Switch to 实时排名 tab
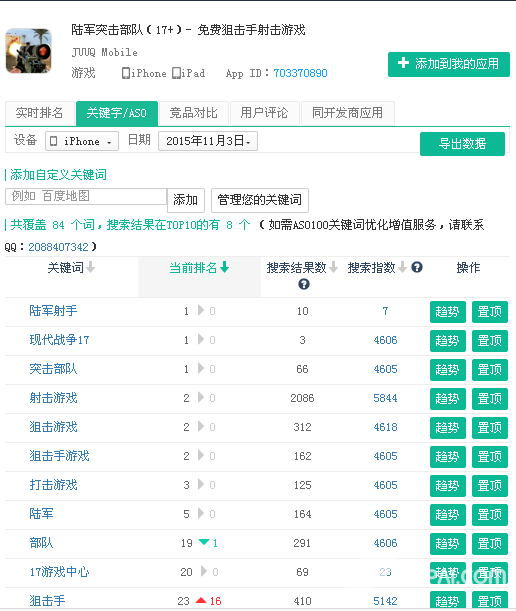The height and width of the screenshot is (611, 516). pyautogui.click(x=39, y=113)
